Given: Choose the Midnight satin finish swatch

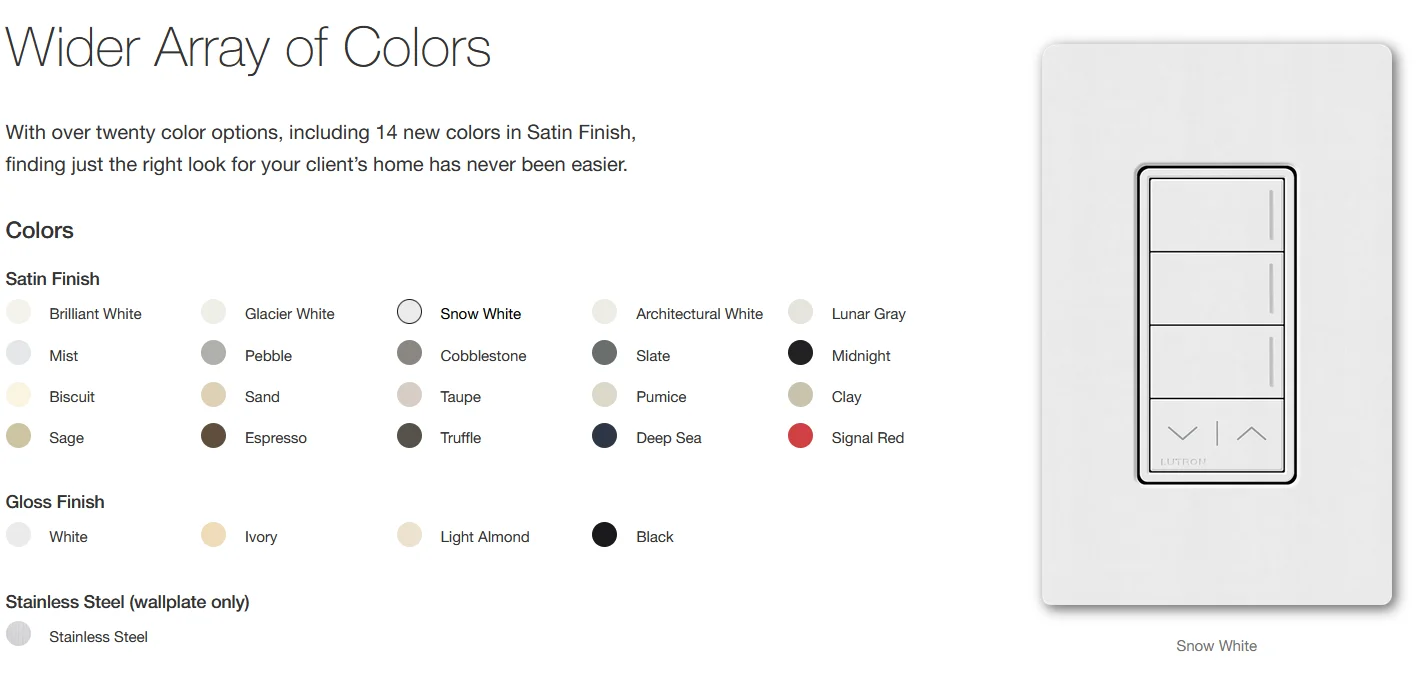Looking at the screenshot, I should (x=800, y=353).
